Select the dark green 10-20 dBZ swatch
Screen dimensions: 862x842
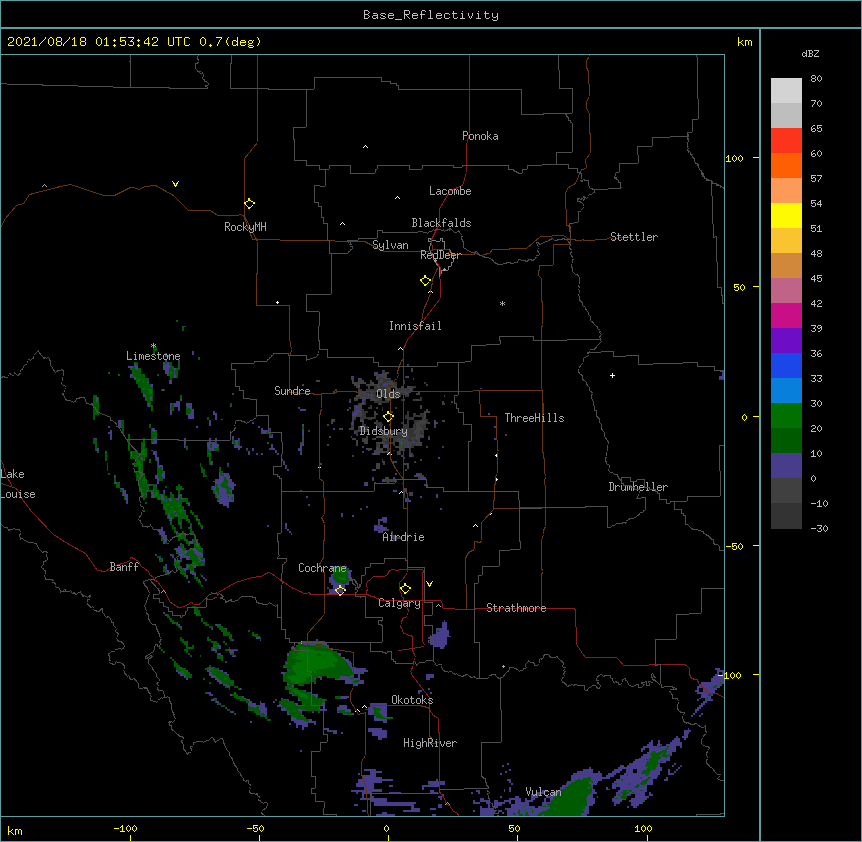(x=786, y=440)
